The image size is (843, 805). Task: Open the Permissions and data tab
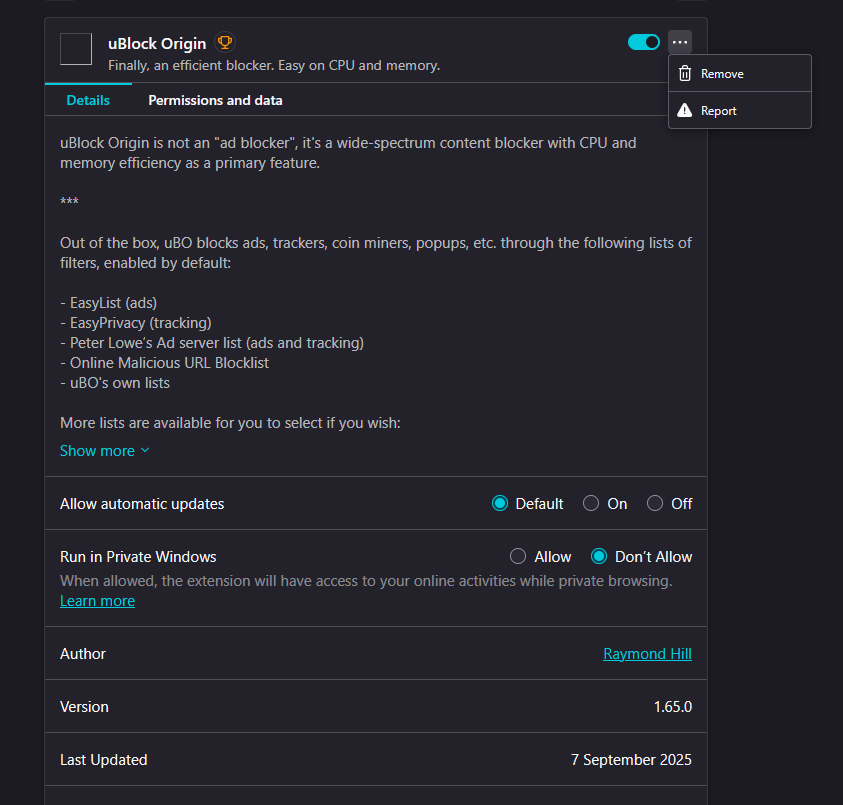click(x=215, y=100)
